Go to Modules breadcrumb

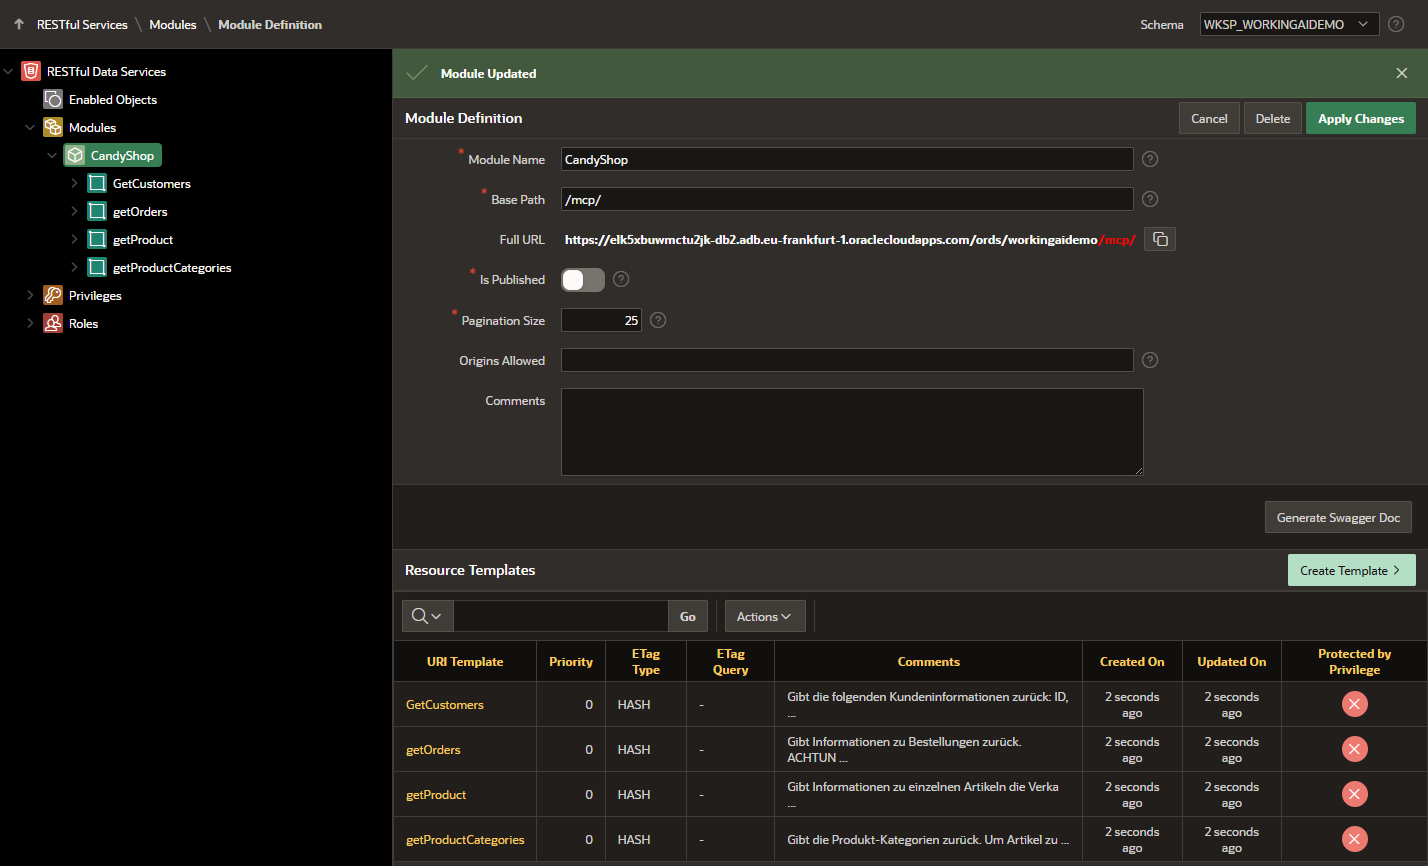pyautogui.click(x=173, y=24)
